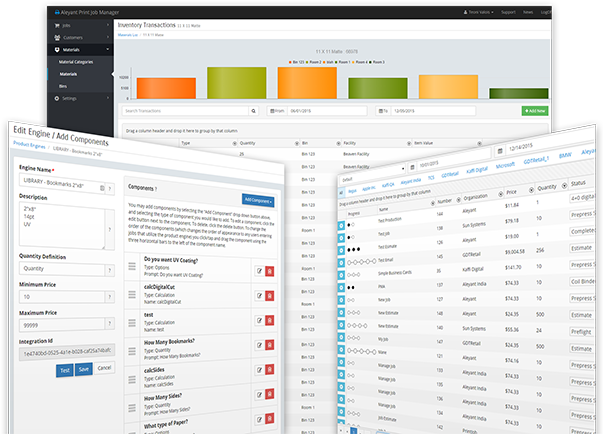Delete the calcDigitalCut component
Image resolution: width=603 pixels, height=434 pixels.
click(270, 296)
